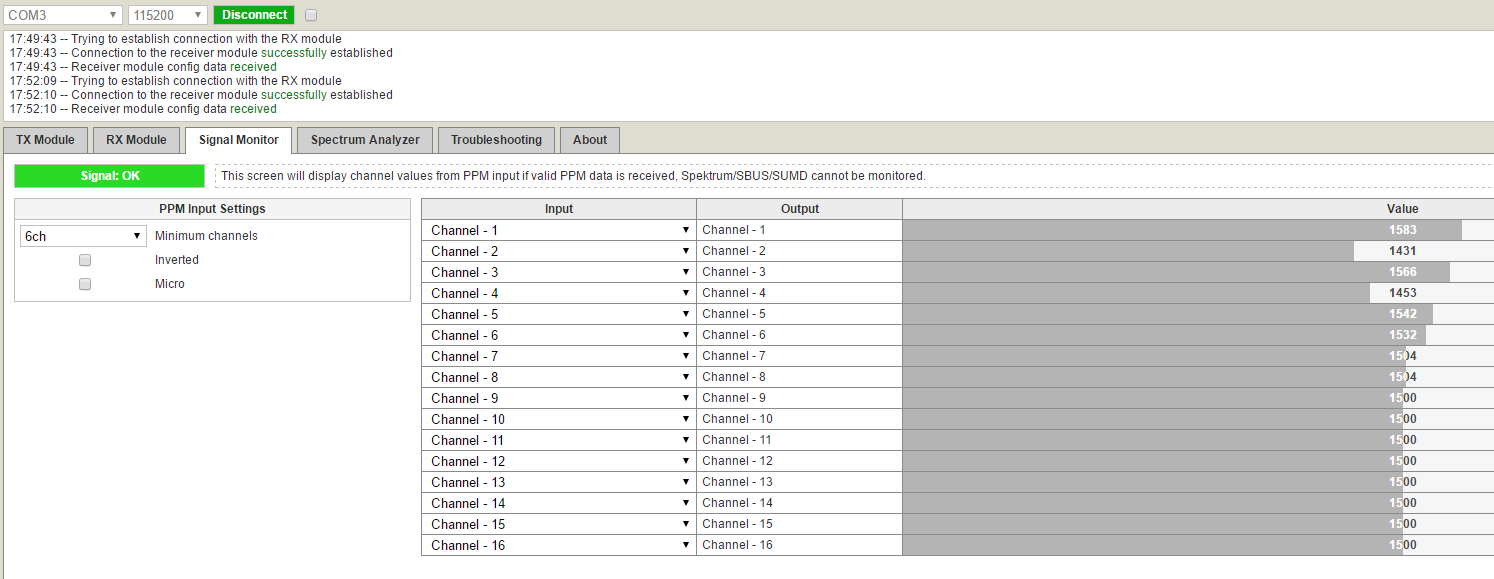Expand the 6ch minimum channels dropdown

[84, 236]
